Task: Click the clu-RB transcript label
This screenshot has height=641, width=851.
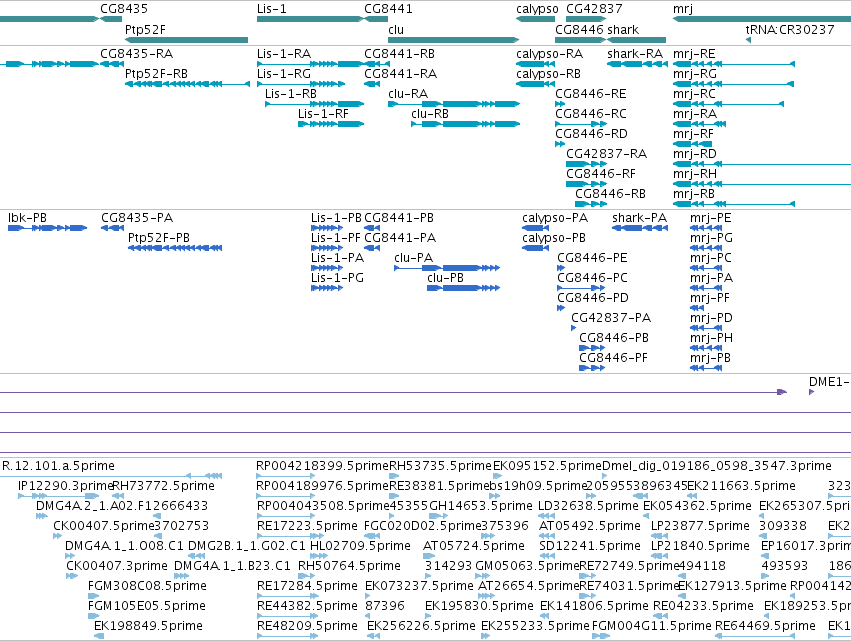Action: 430,114
